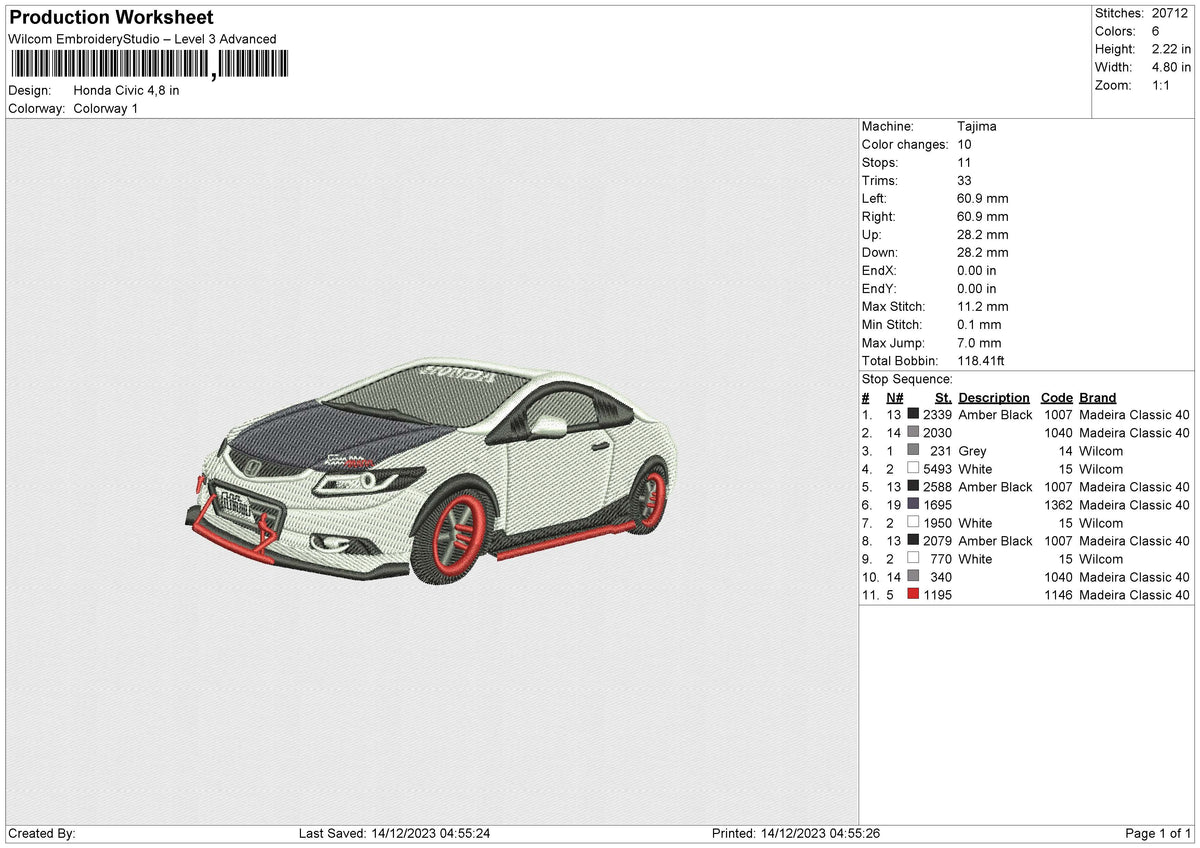
Task: Select the grey swatch in stop row 2
Action: [913, 432]
